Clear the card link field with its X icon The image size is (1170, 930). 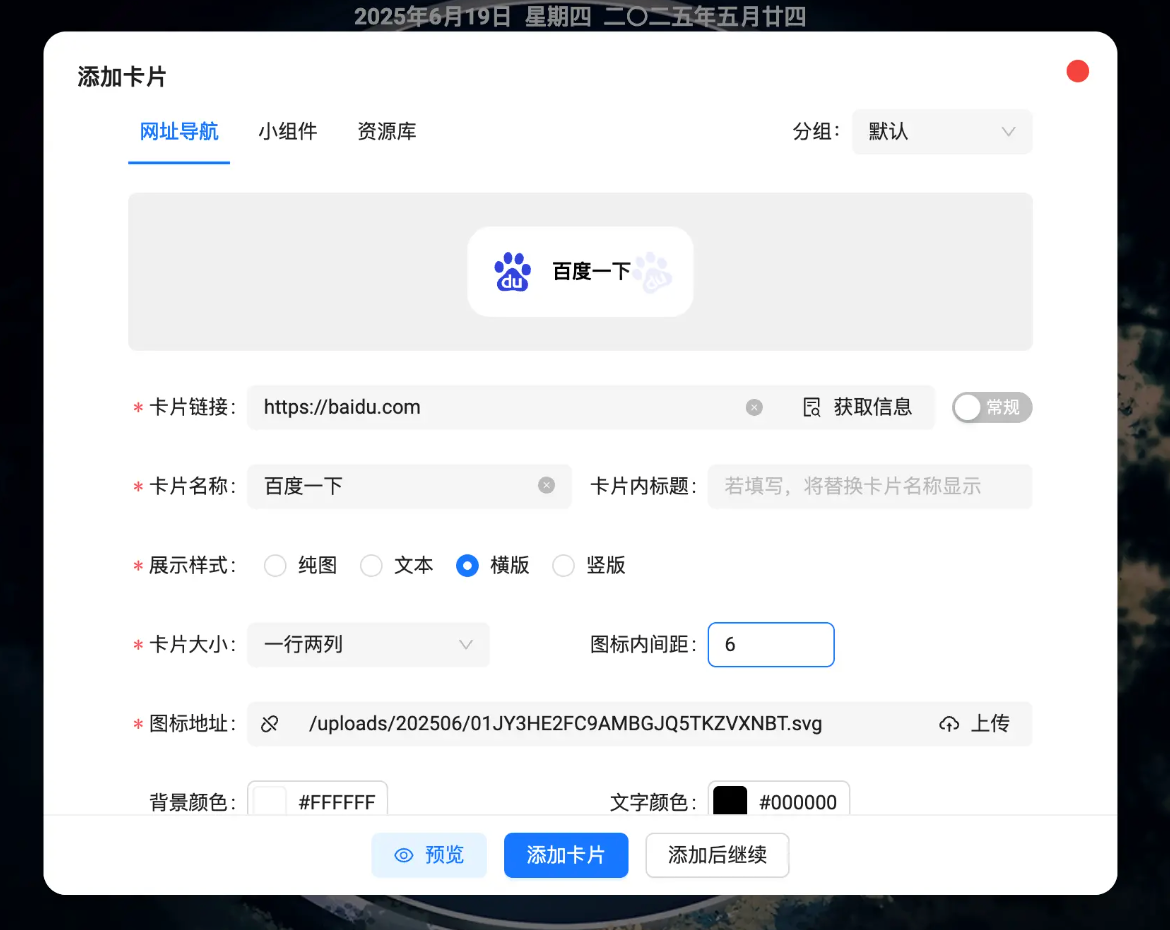(x=754, y=407)
